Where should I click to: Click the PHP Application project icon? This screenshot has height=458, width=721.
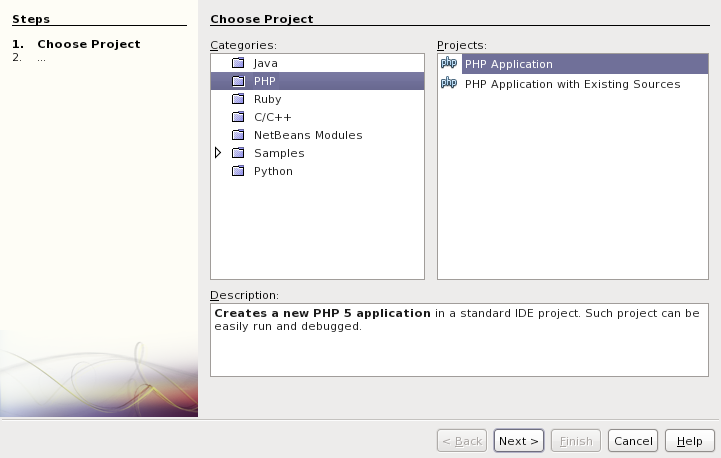point(449,64)
